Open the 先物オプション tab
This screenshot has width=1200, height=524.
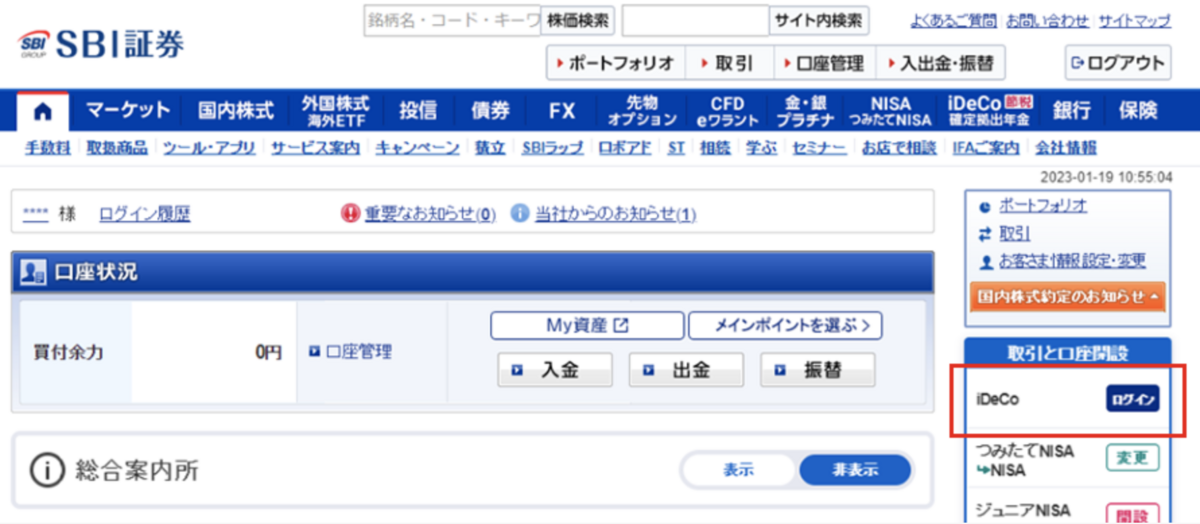click(x=642, y=111)
